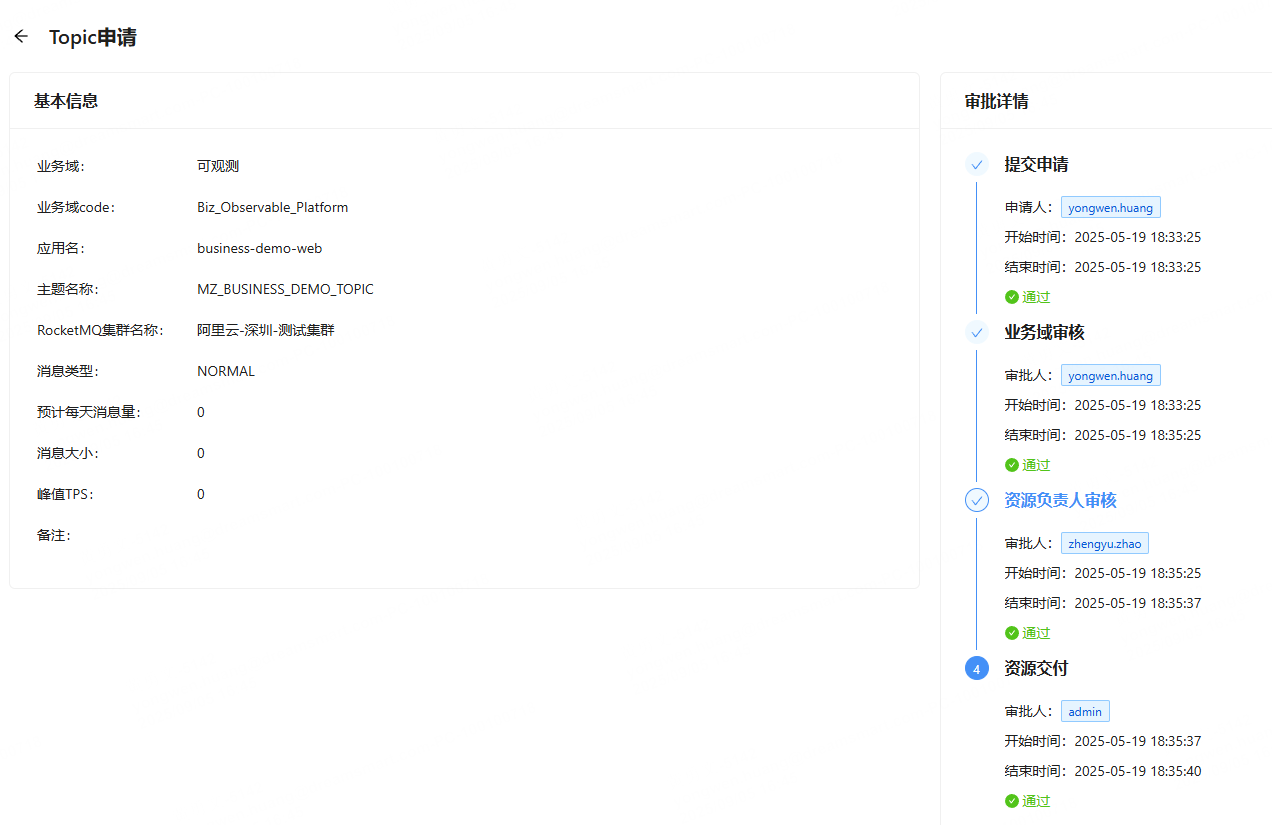Click the green 通过 icon under 提交申请
Image resolution: width=1272 pixels, height=825 pixels.
click(x=1012, y=297)
